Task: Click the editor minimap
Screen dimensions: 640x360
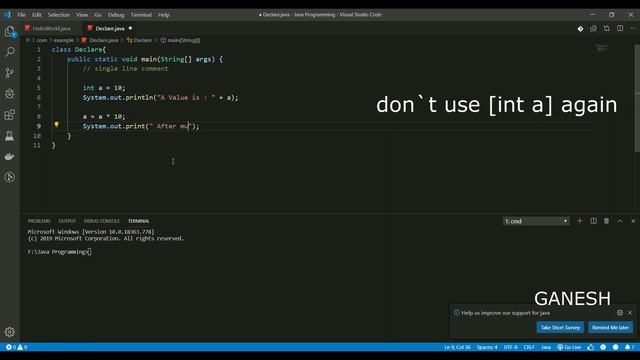Action: click(602, 49)
